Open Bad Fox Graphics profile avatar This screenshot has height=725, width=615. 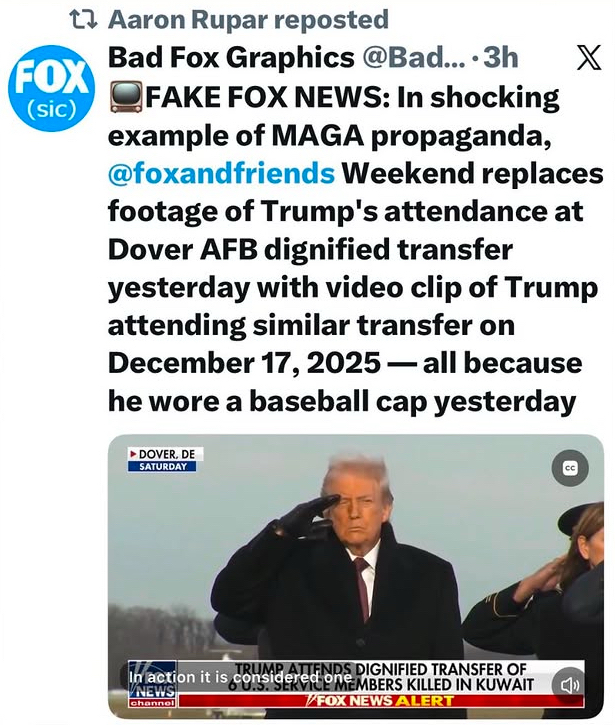[x=51, y=88]
